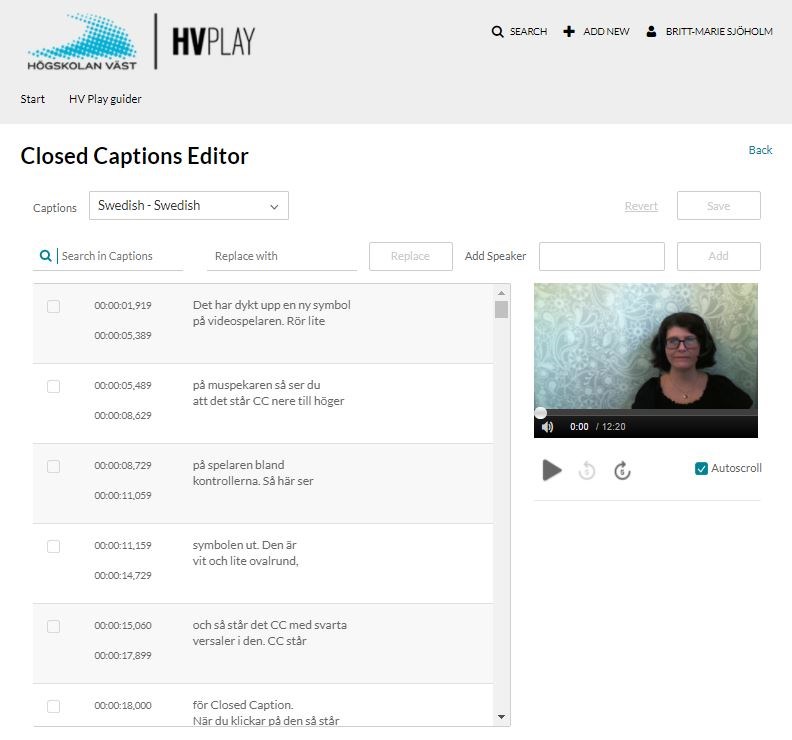
Task: Skip forward using the forward-skip icon
Action: pos(622,471)
